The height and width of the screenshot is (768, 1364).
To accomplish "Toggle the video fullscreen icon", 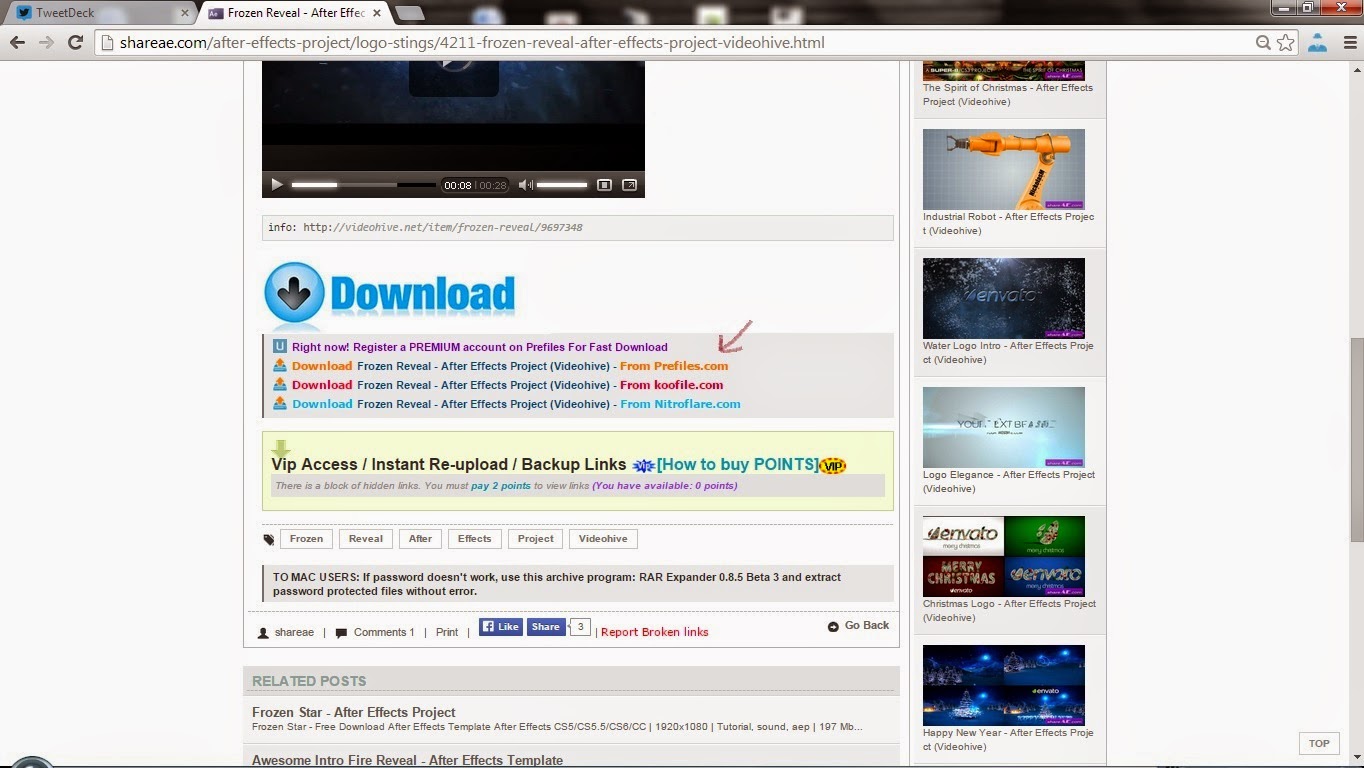I will pos(604,185).
